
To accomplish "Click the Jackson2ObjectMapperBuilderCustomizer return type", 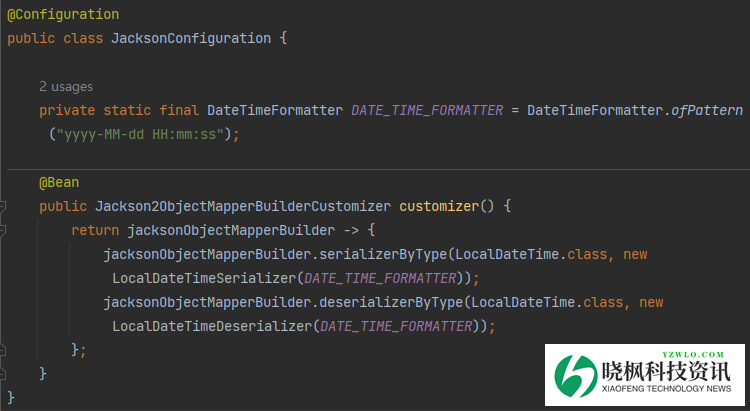I will [x=243, y=206].
